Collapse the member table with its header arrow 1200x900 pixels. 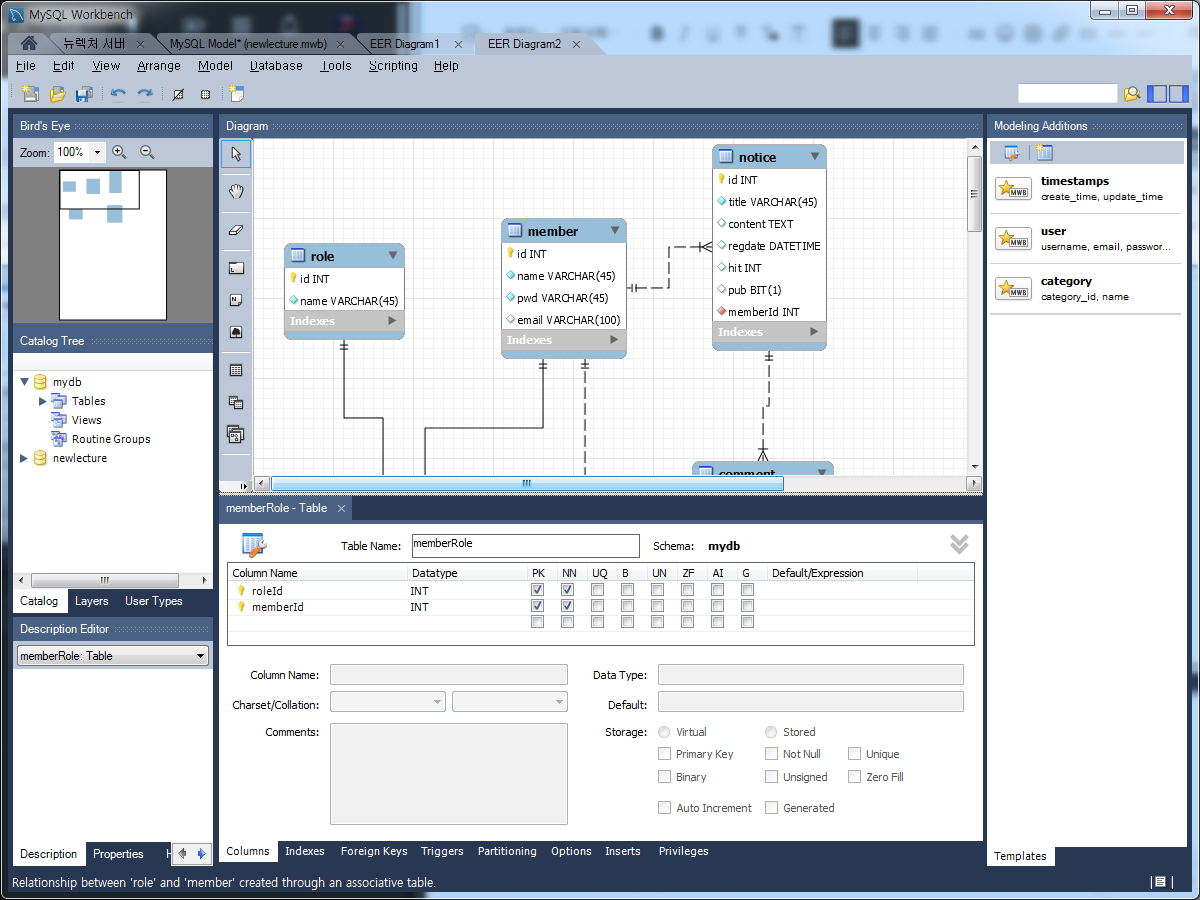coord(615,231)
